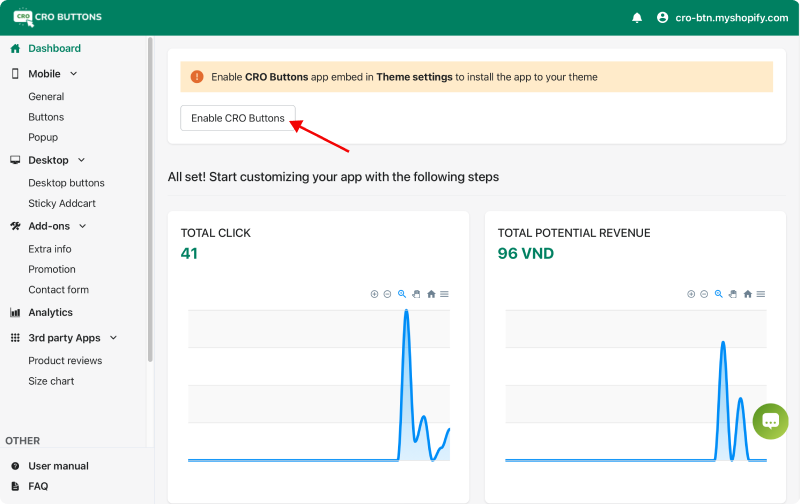Select panning tool on Total Potential Revenue chart

[x=732, y=294]
